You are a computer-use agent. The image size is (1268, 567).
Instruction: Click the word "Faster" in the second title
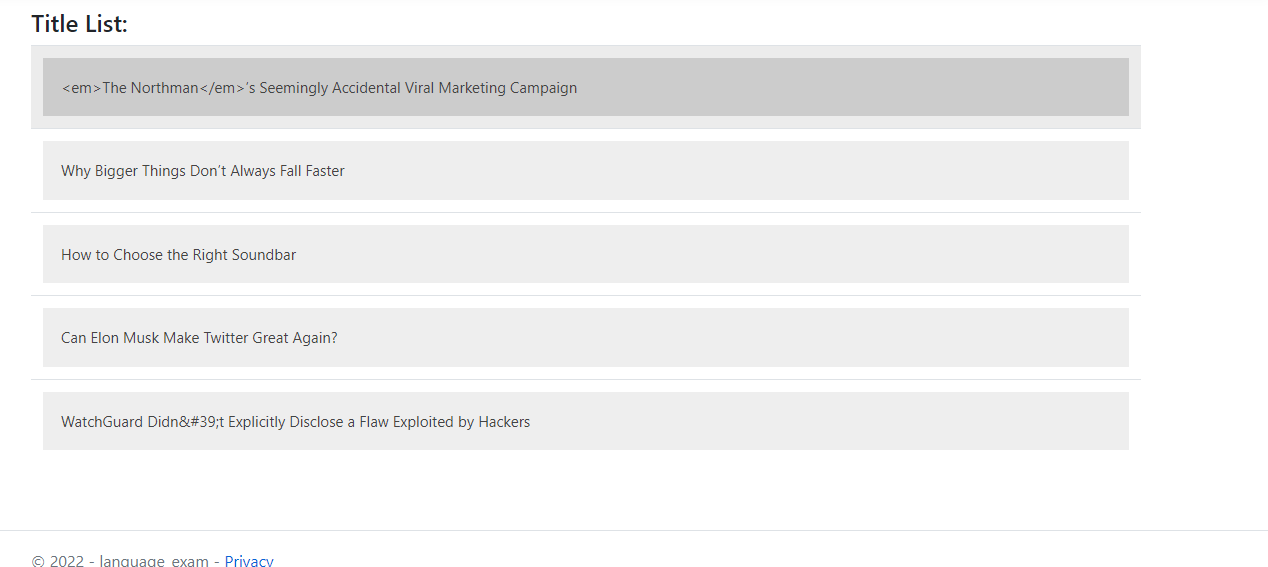click(325, 171)
